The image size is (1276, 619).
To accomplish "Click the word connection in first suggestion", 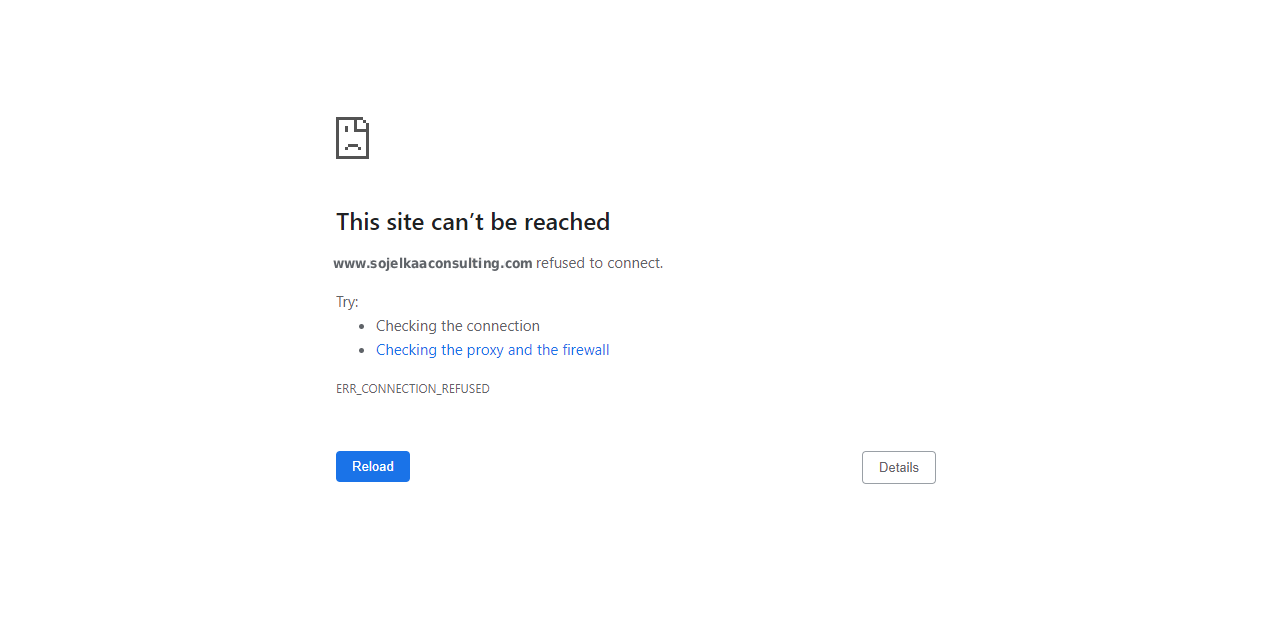I will (502, 326).
